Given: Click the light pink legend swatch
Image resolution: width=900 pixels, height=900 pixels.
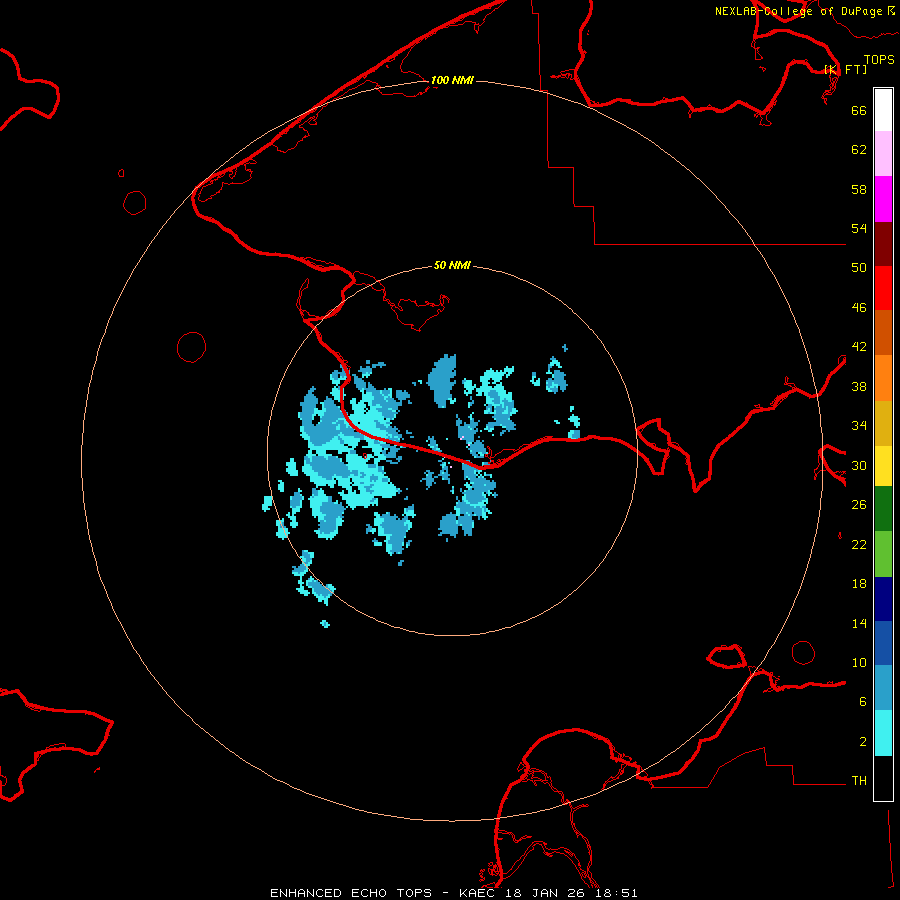Looking at the screenshot, I should click(883, 154).
